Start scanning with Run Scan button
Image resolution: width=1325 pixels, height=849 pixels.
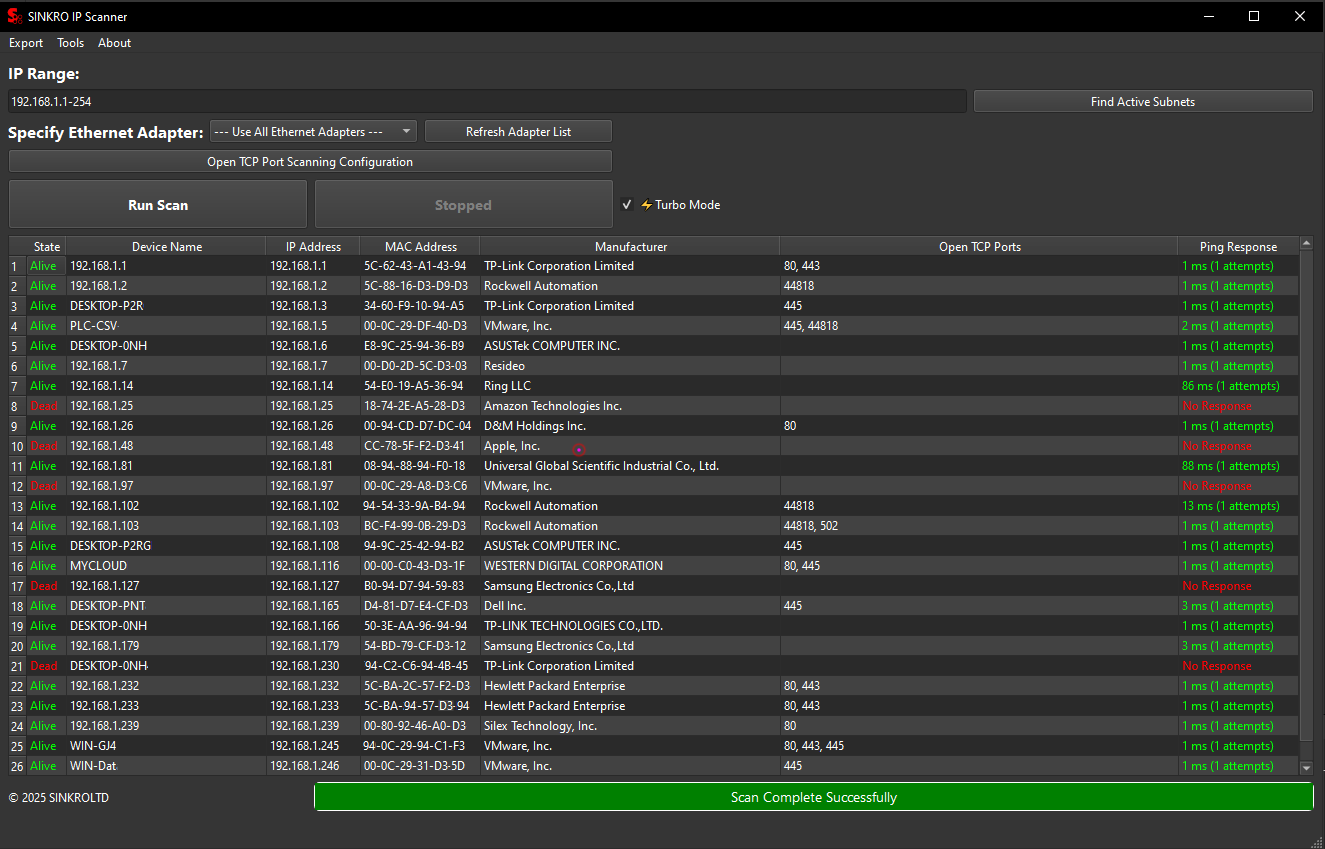(x=158, y=205)
